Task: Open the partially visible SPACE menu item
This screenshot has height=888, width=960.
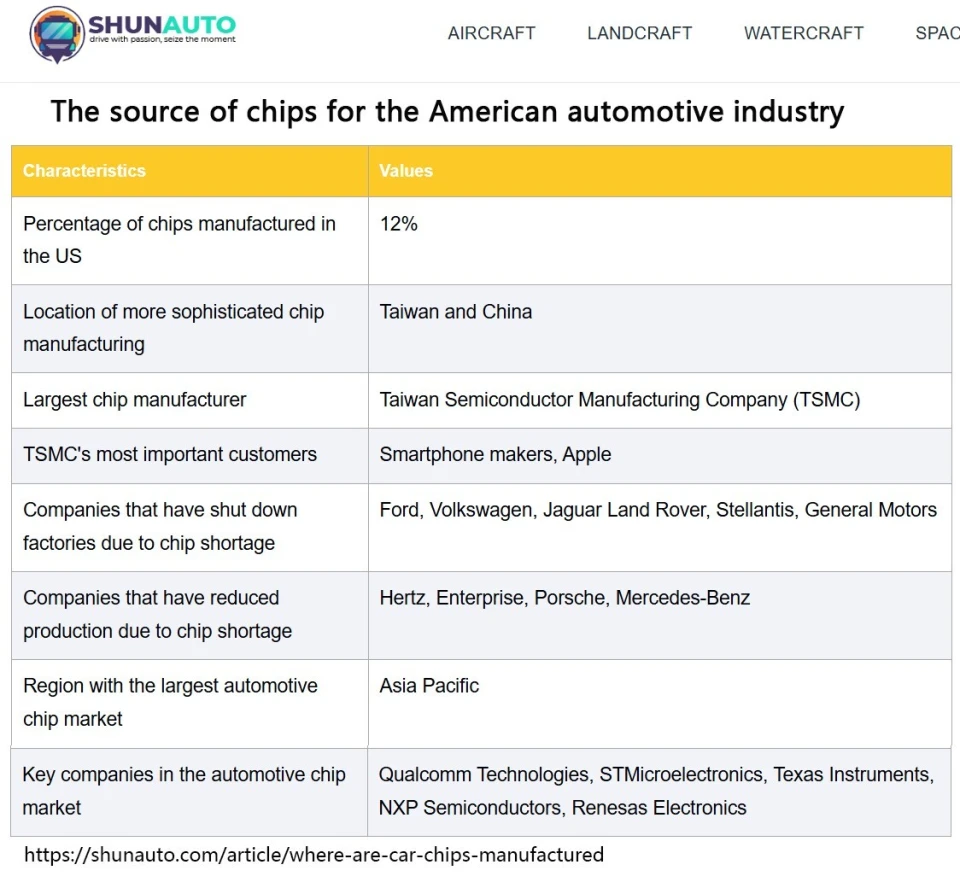Action: (937, 33)
